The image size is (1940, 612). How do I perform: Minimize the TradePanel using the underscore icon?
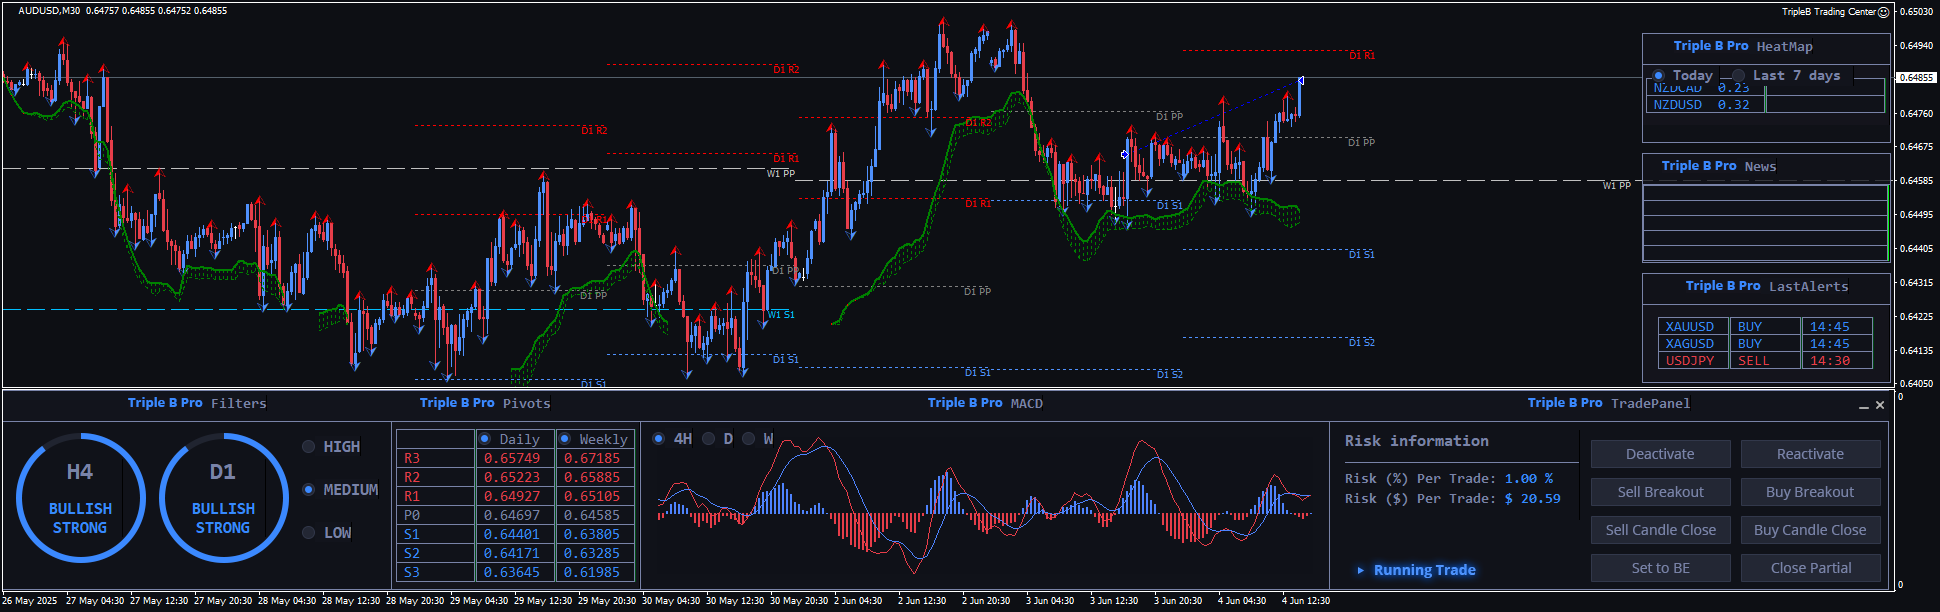(x=1864, y=405)
